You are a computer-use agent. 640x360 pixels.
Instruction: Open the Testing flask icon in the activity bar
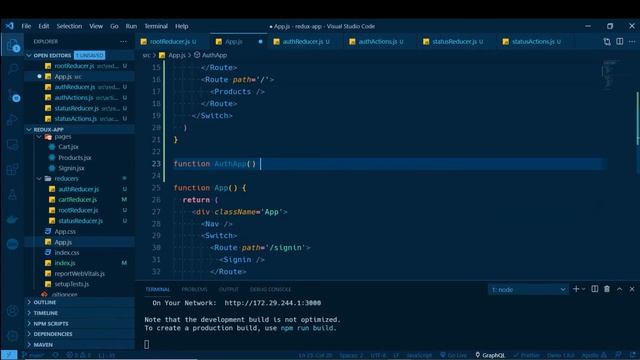click(13, 195)
